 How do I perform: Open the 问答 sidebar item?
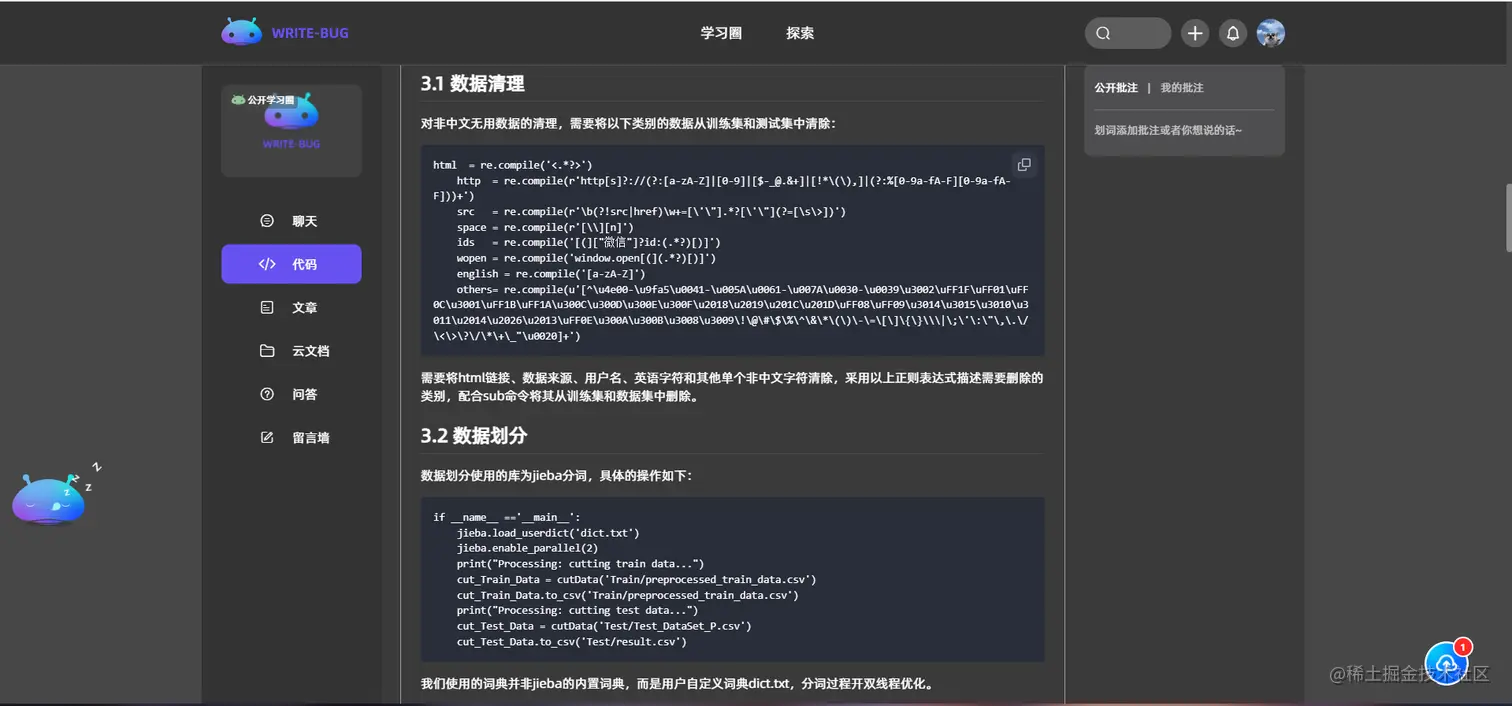(x=291, y=394)
